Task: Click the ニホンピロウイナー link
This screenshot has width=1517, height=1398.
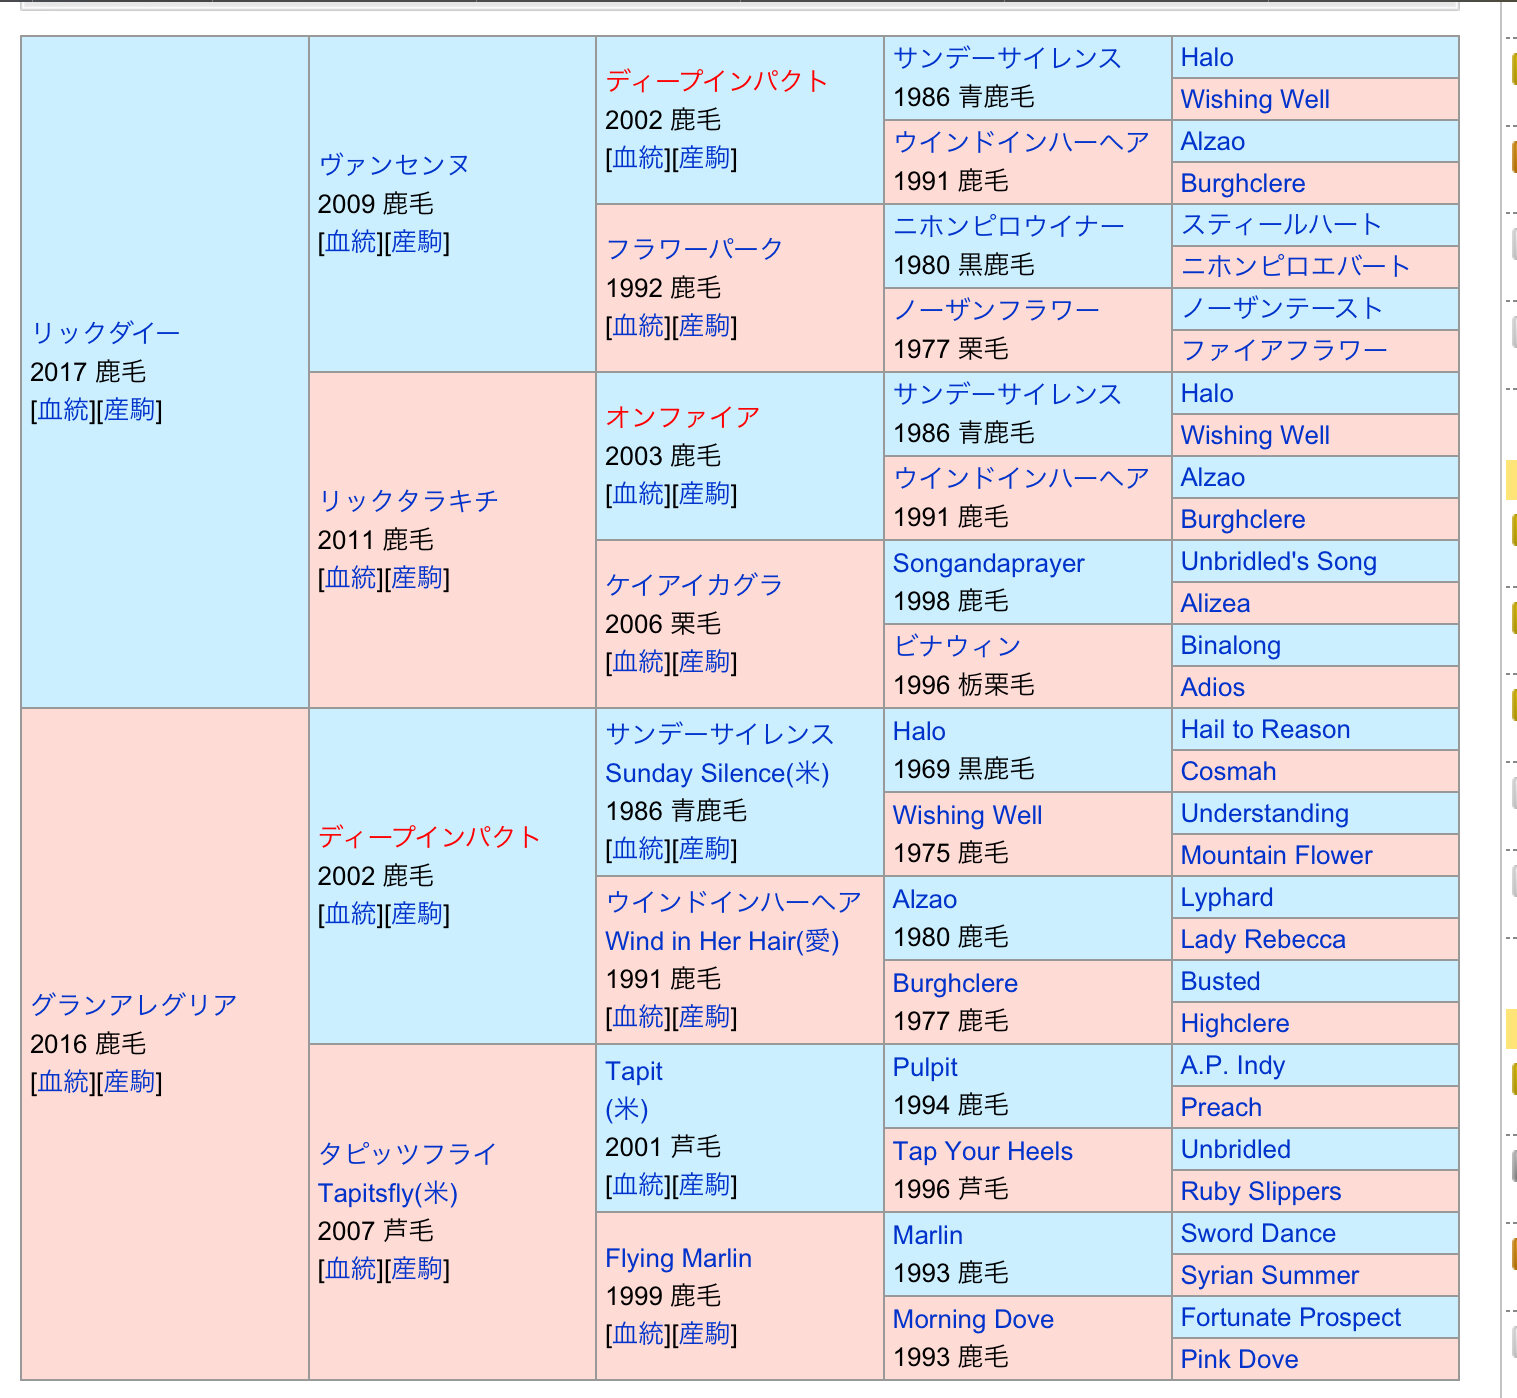Action: point(1009,226)
